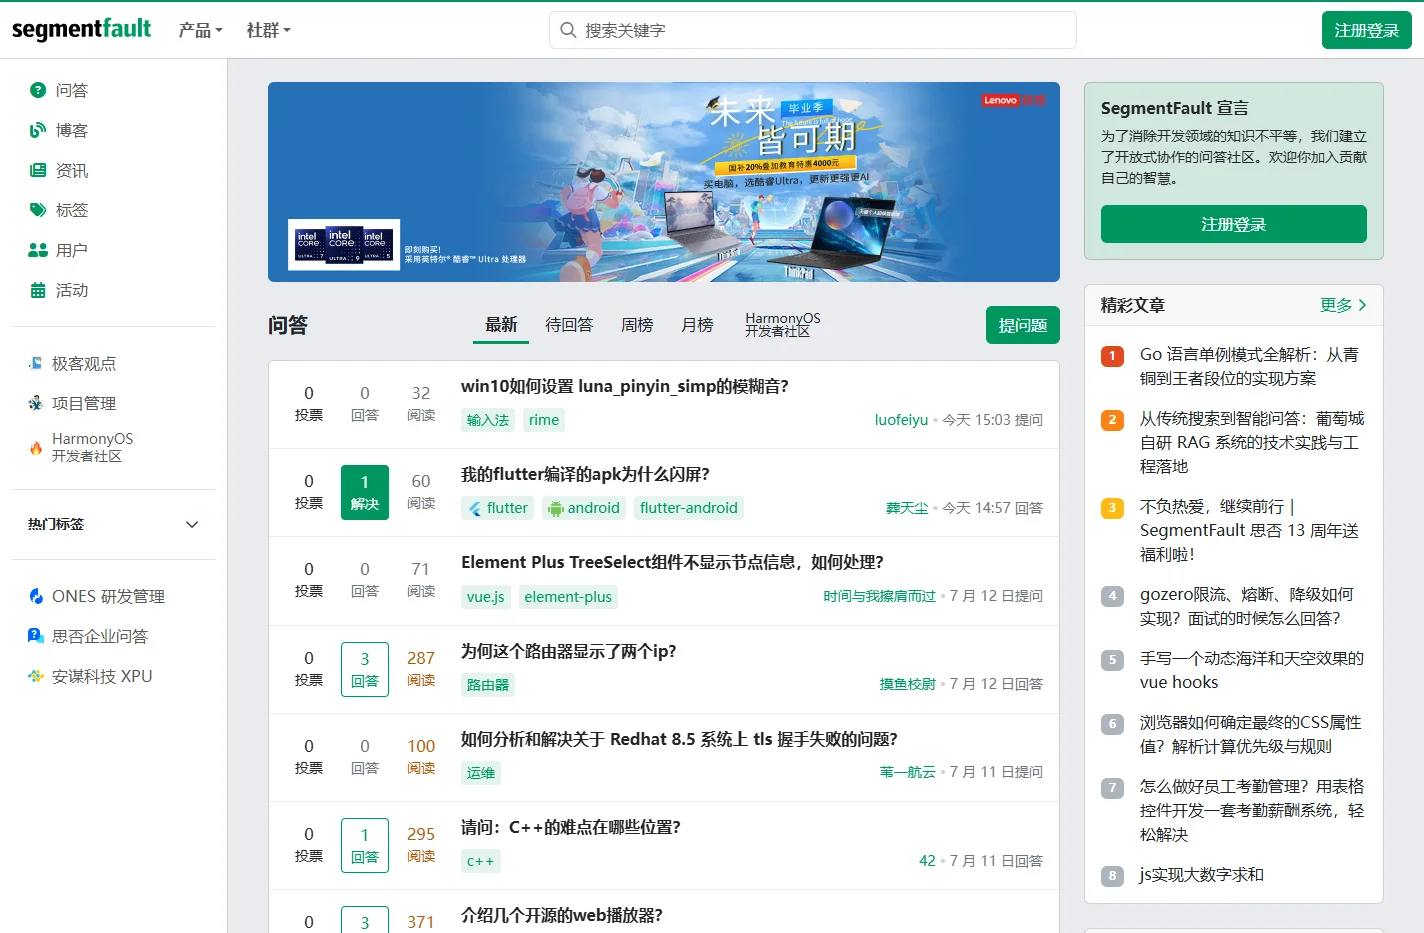Click the android robot tag icon
1424x933 pixels.
coord(556,508)
